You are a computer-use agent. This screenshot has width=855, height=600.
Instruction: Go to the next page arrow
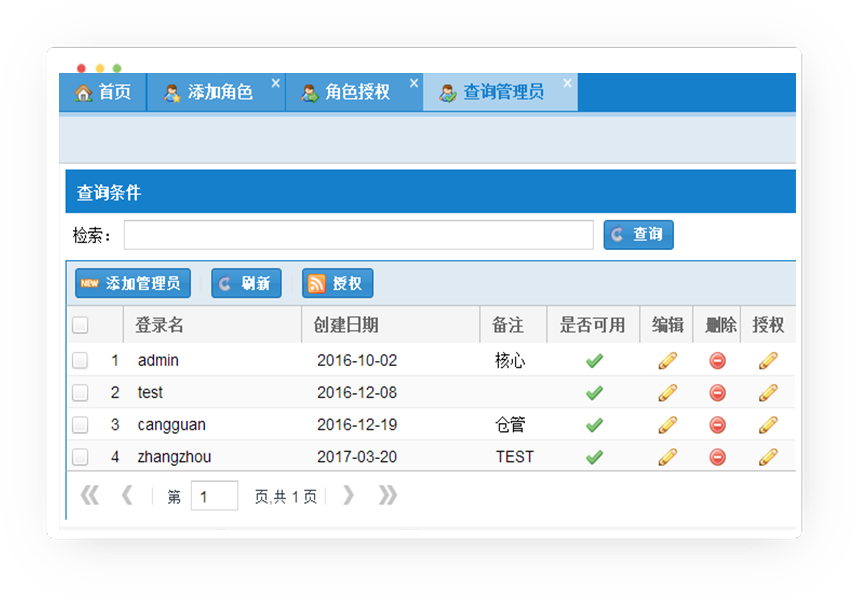click(x=348, y=496)
